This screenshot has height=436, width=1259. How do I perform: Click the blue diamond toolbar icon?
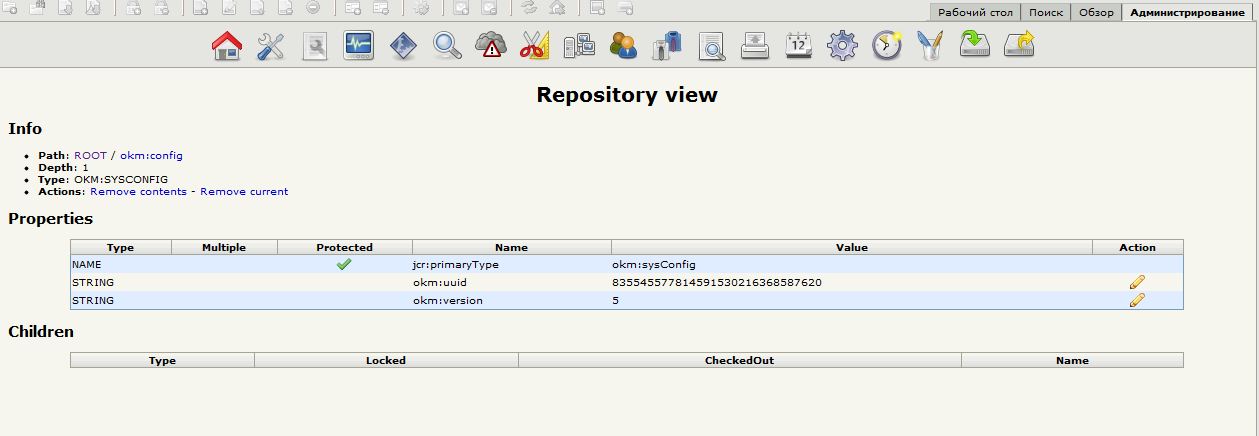403,46
